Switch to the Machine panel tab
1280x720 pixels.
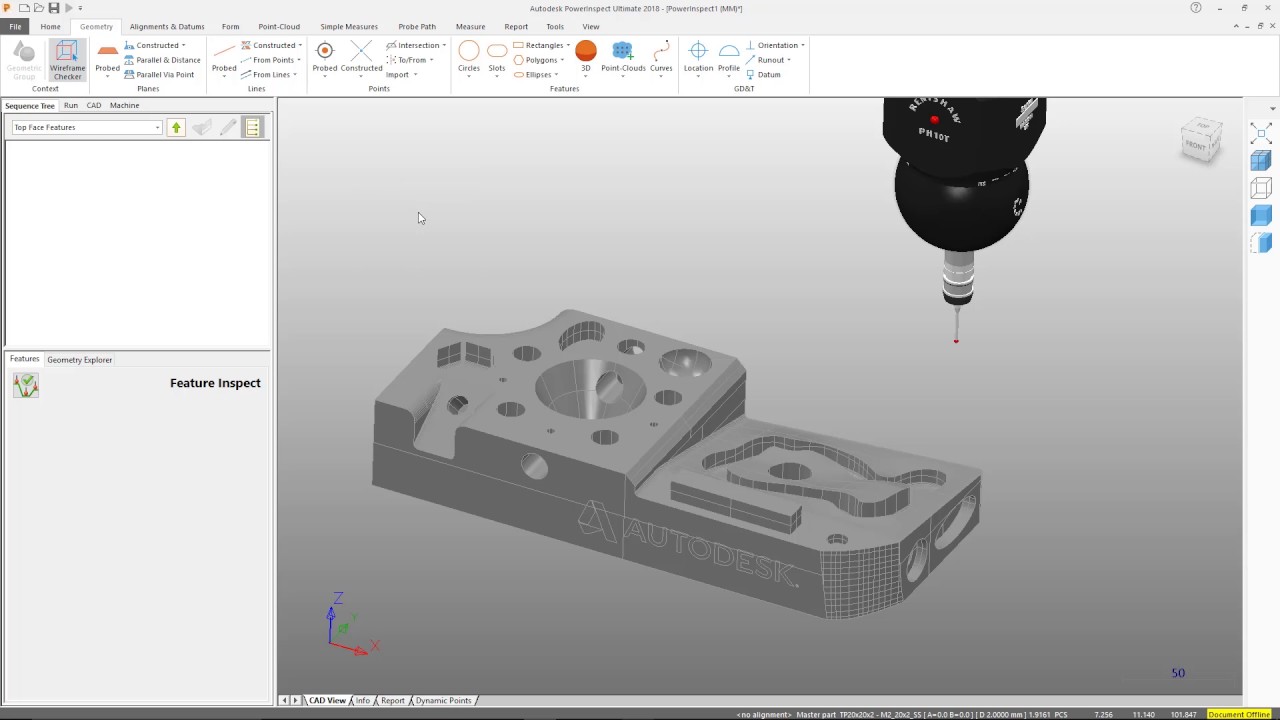pyautogui.click(x=124, y=105)
